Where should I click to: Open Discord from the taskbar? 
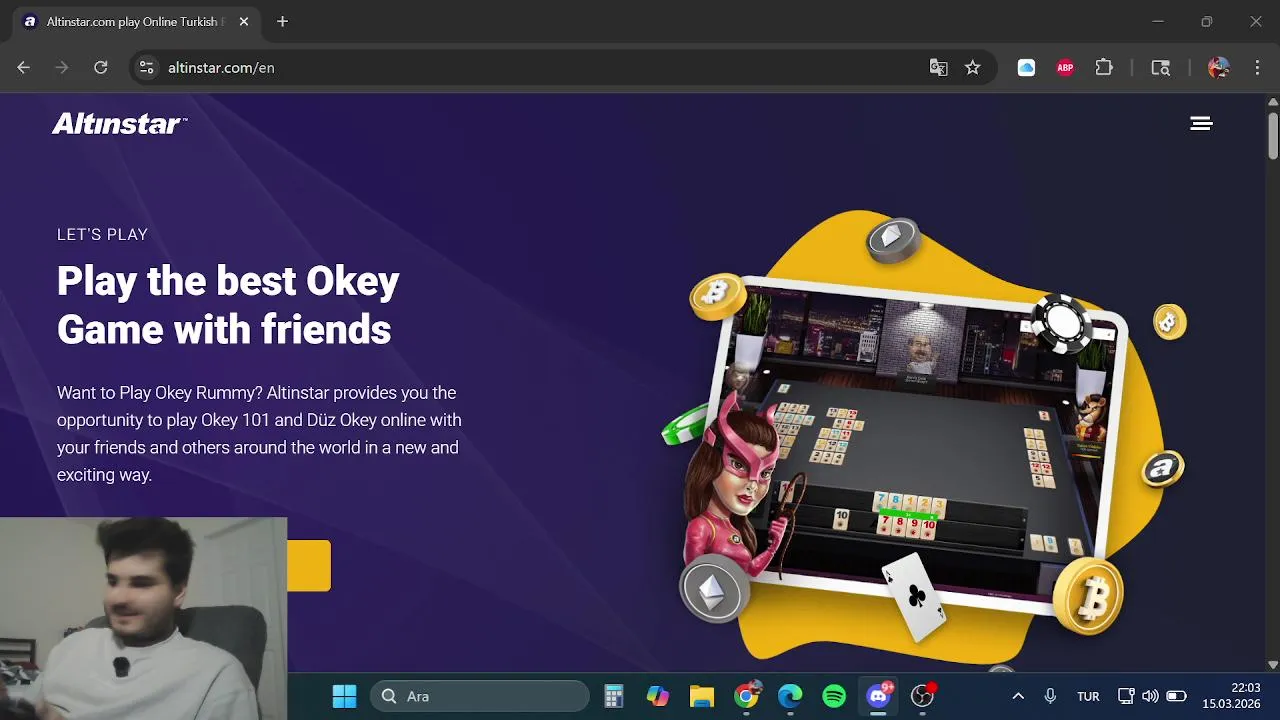coord(878,696)
